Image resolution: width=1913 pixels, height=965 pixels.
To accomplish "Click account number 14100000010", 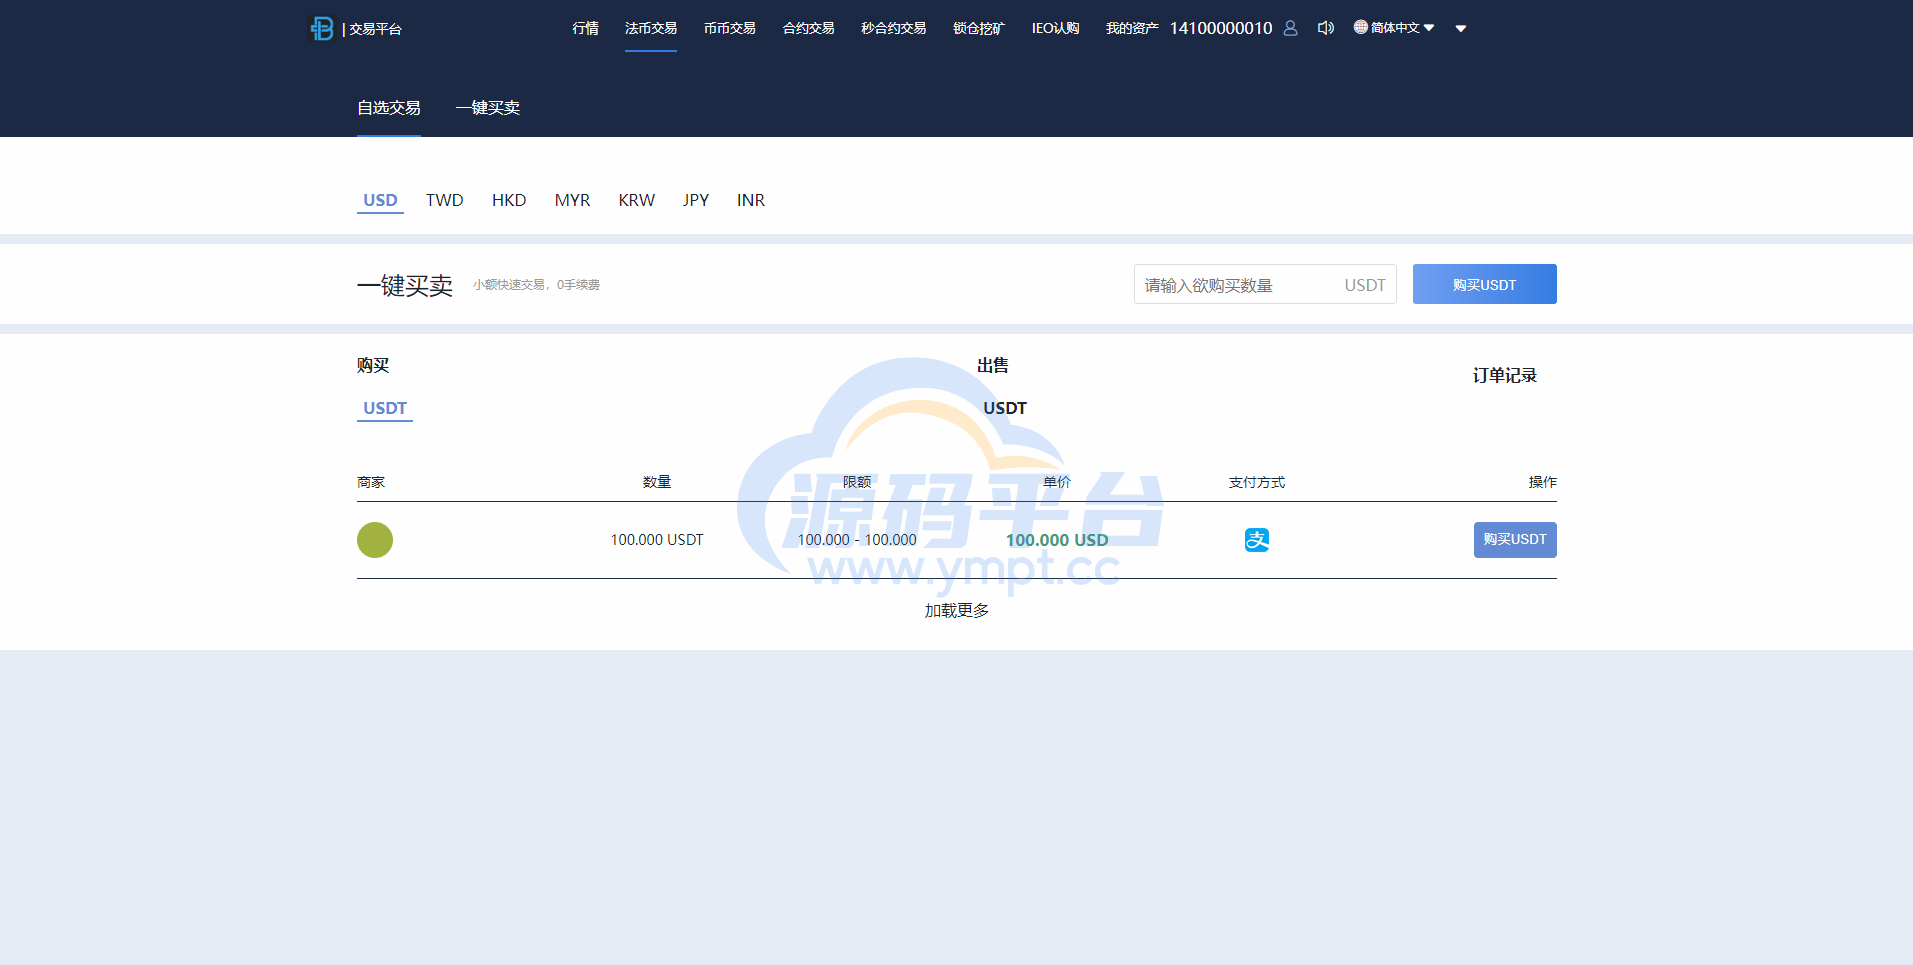I will click(x=1221, y=28).
